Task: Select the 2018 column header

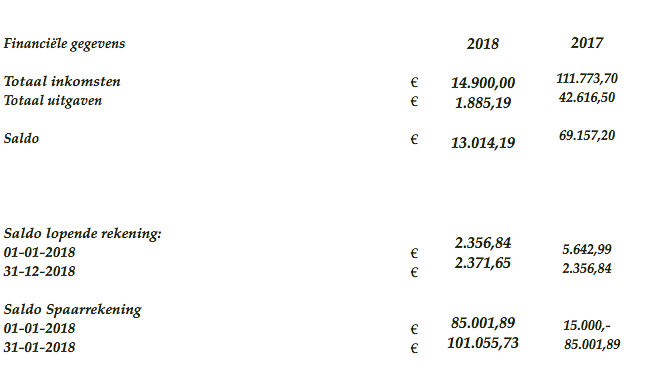Action: 483,44
